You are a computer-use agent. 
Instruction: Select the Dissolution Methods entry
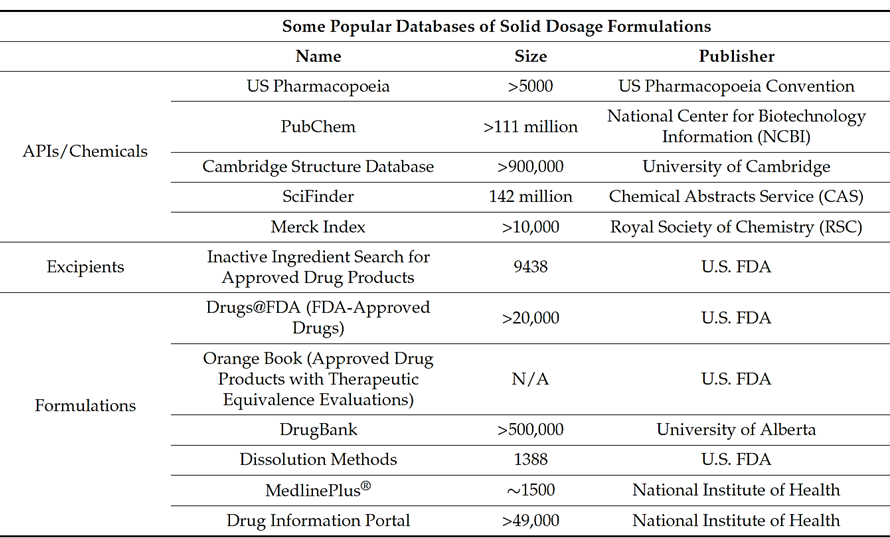pyautogui.click(x=318, y=460)
